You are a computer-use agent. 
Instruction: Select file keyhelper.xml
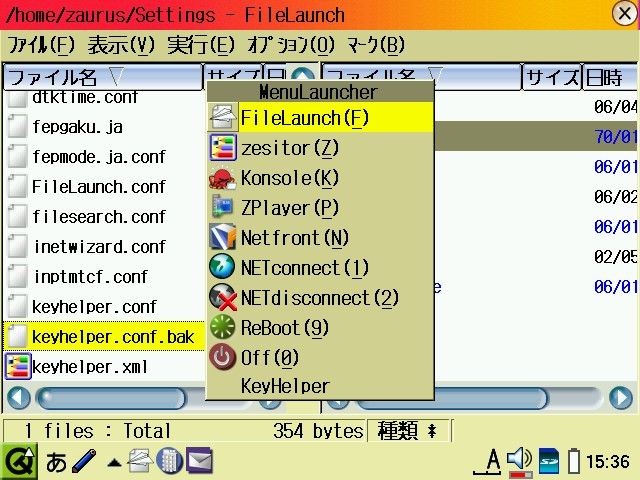[x=90, y=367]
